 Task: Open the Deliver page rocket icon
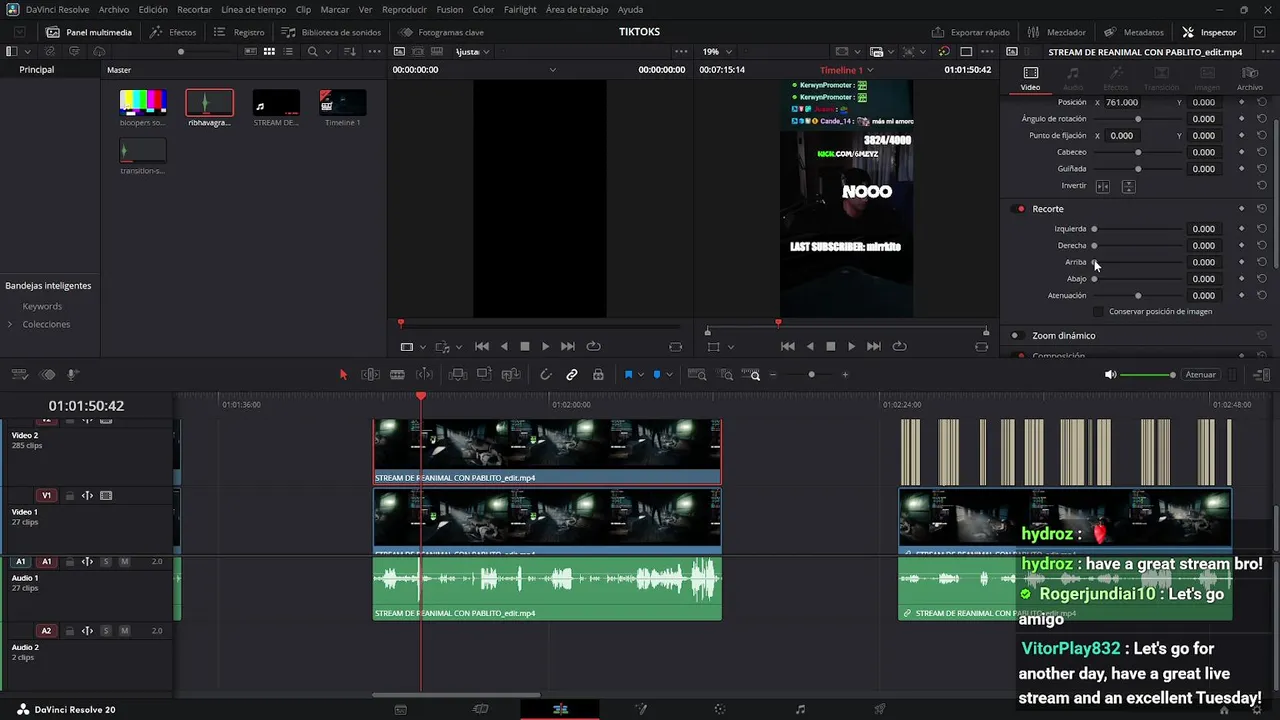pyautogui.click(x=880, y=709)
